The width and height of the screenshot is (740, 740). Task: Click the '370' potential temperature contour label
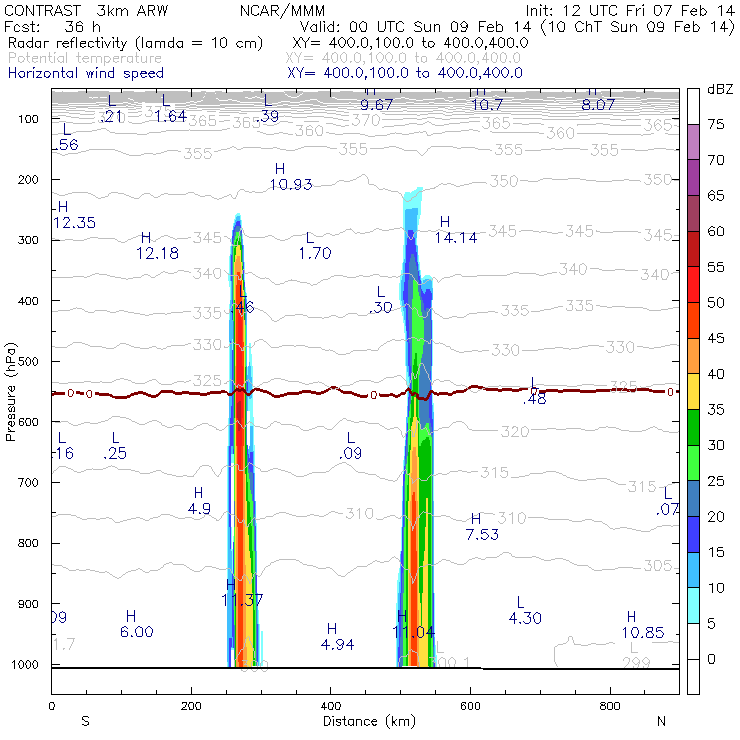366,120
